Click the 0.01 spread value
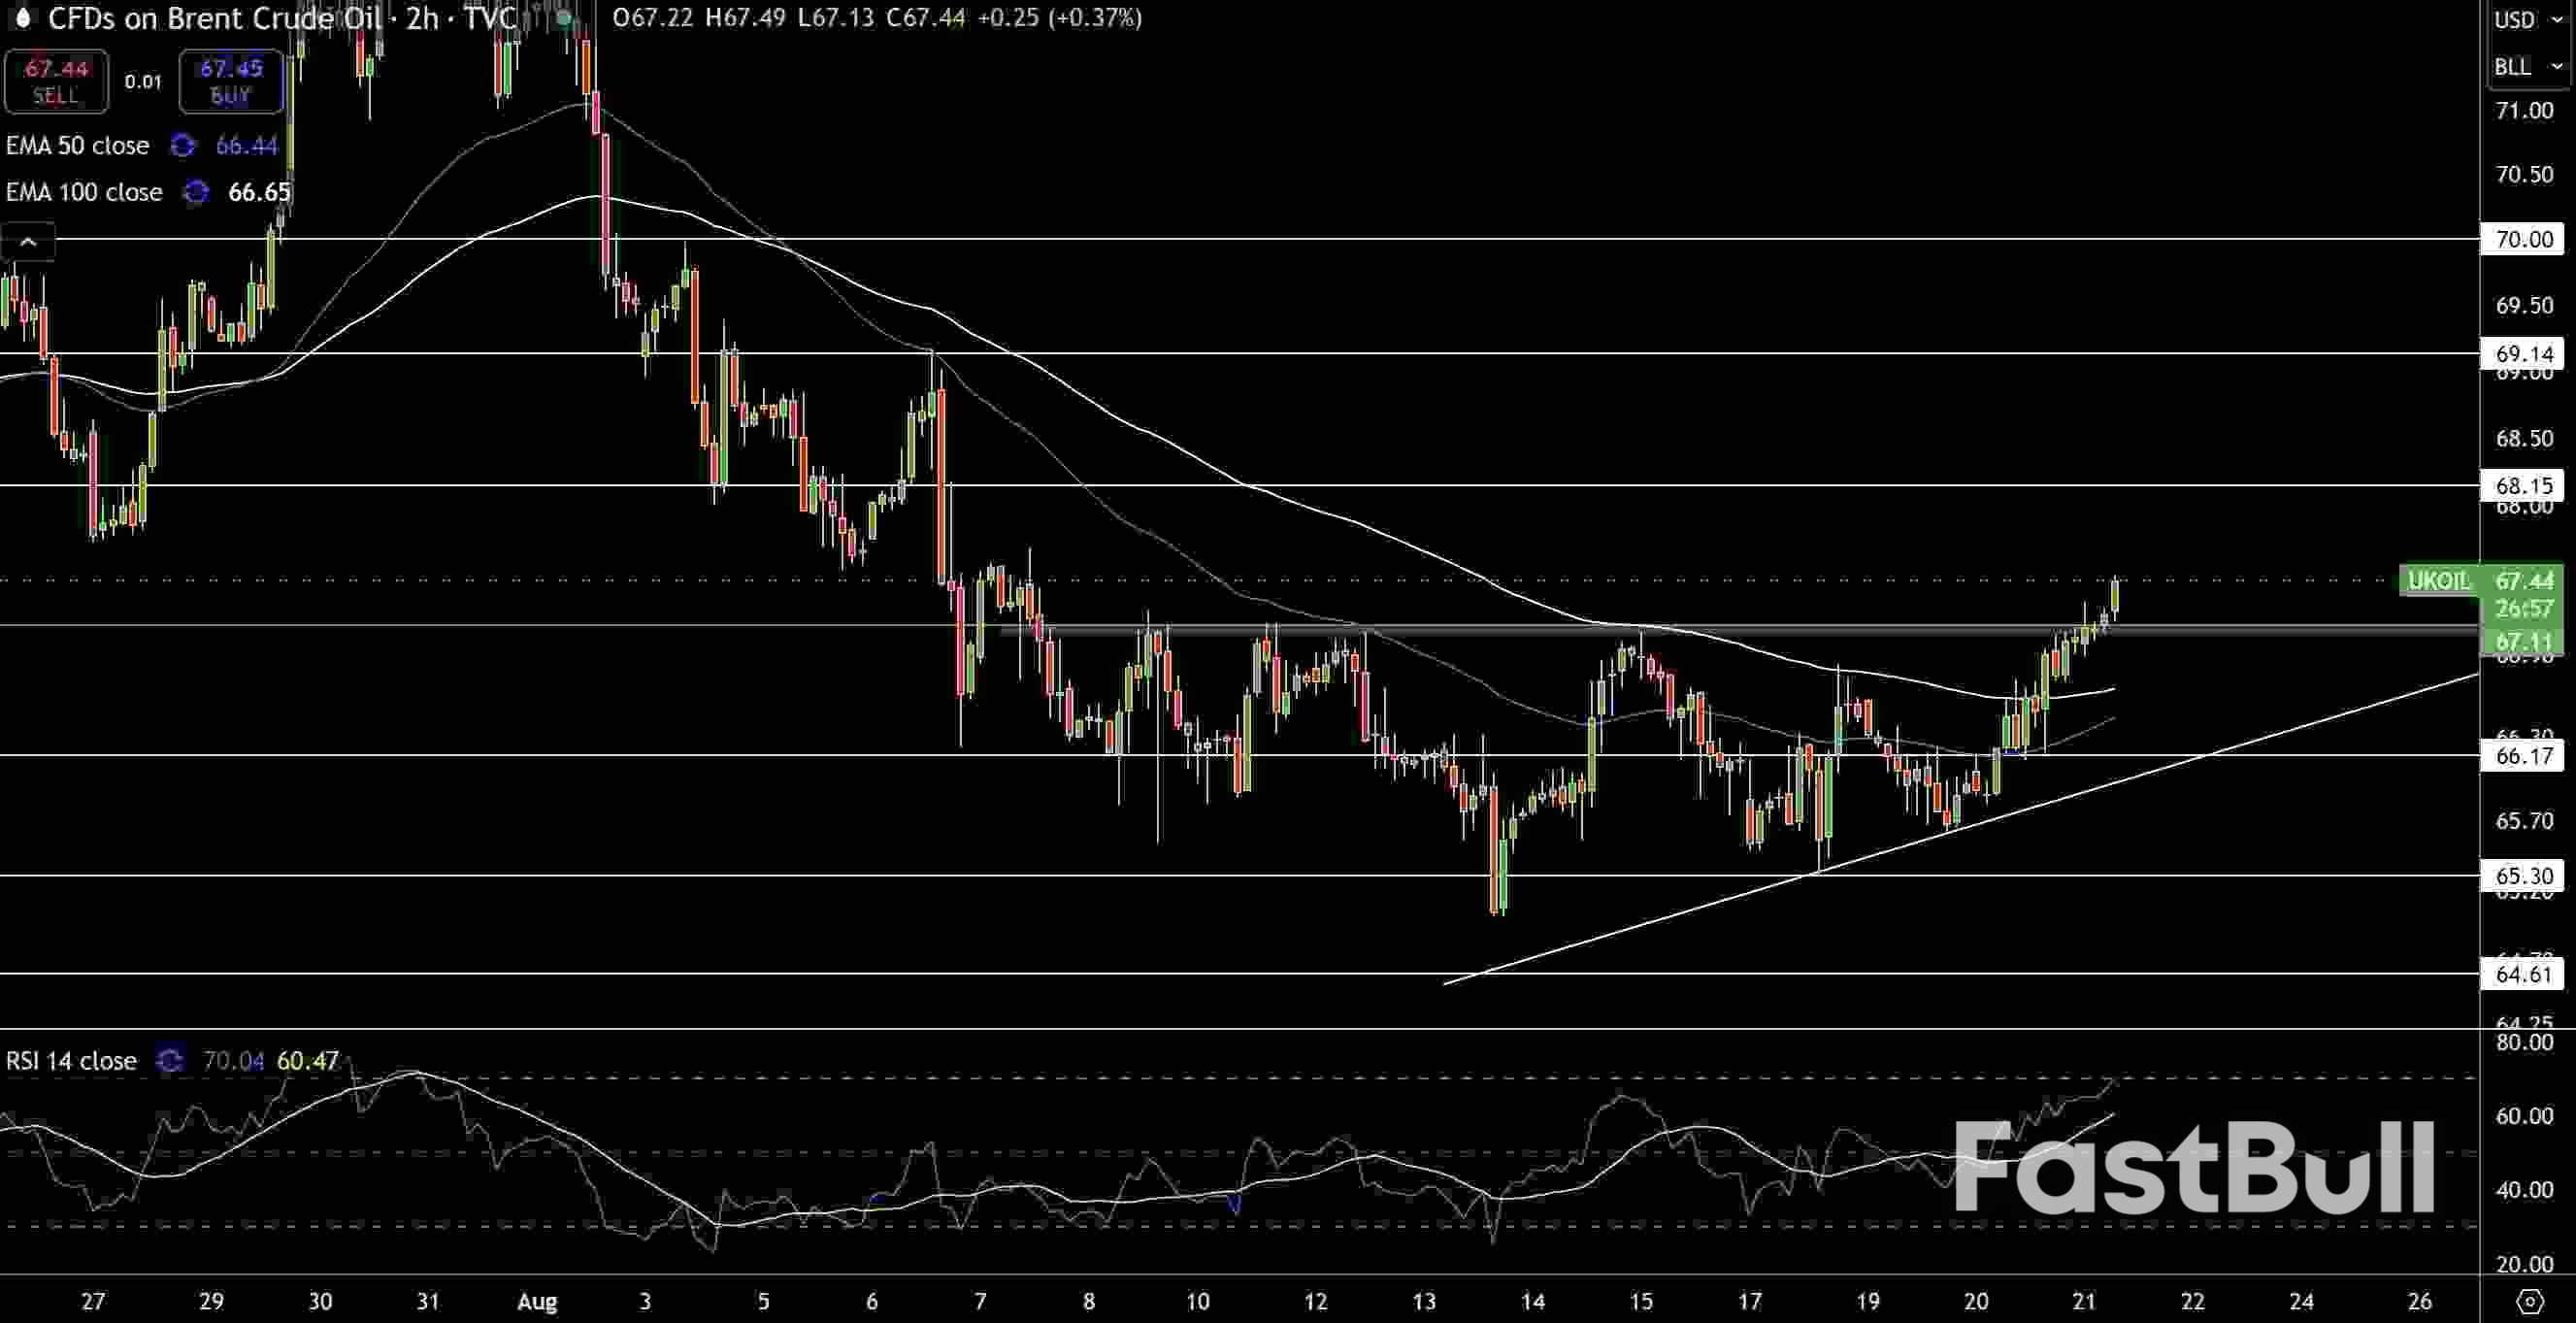 coord(143,82)
